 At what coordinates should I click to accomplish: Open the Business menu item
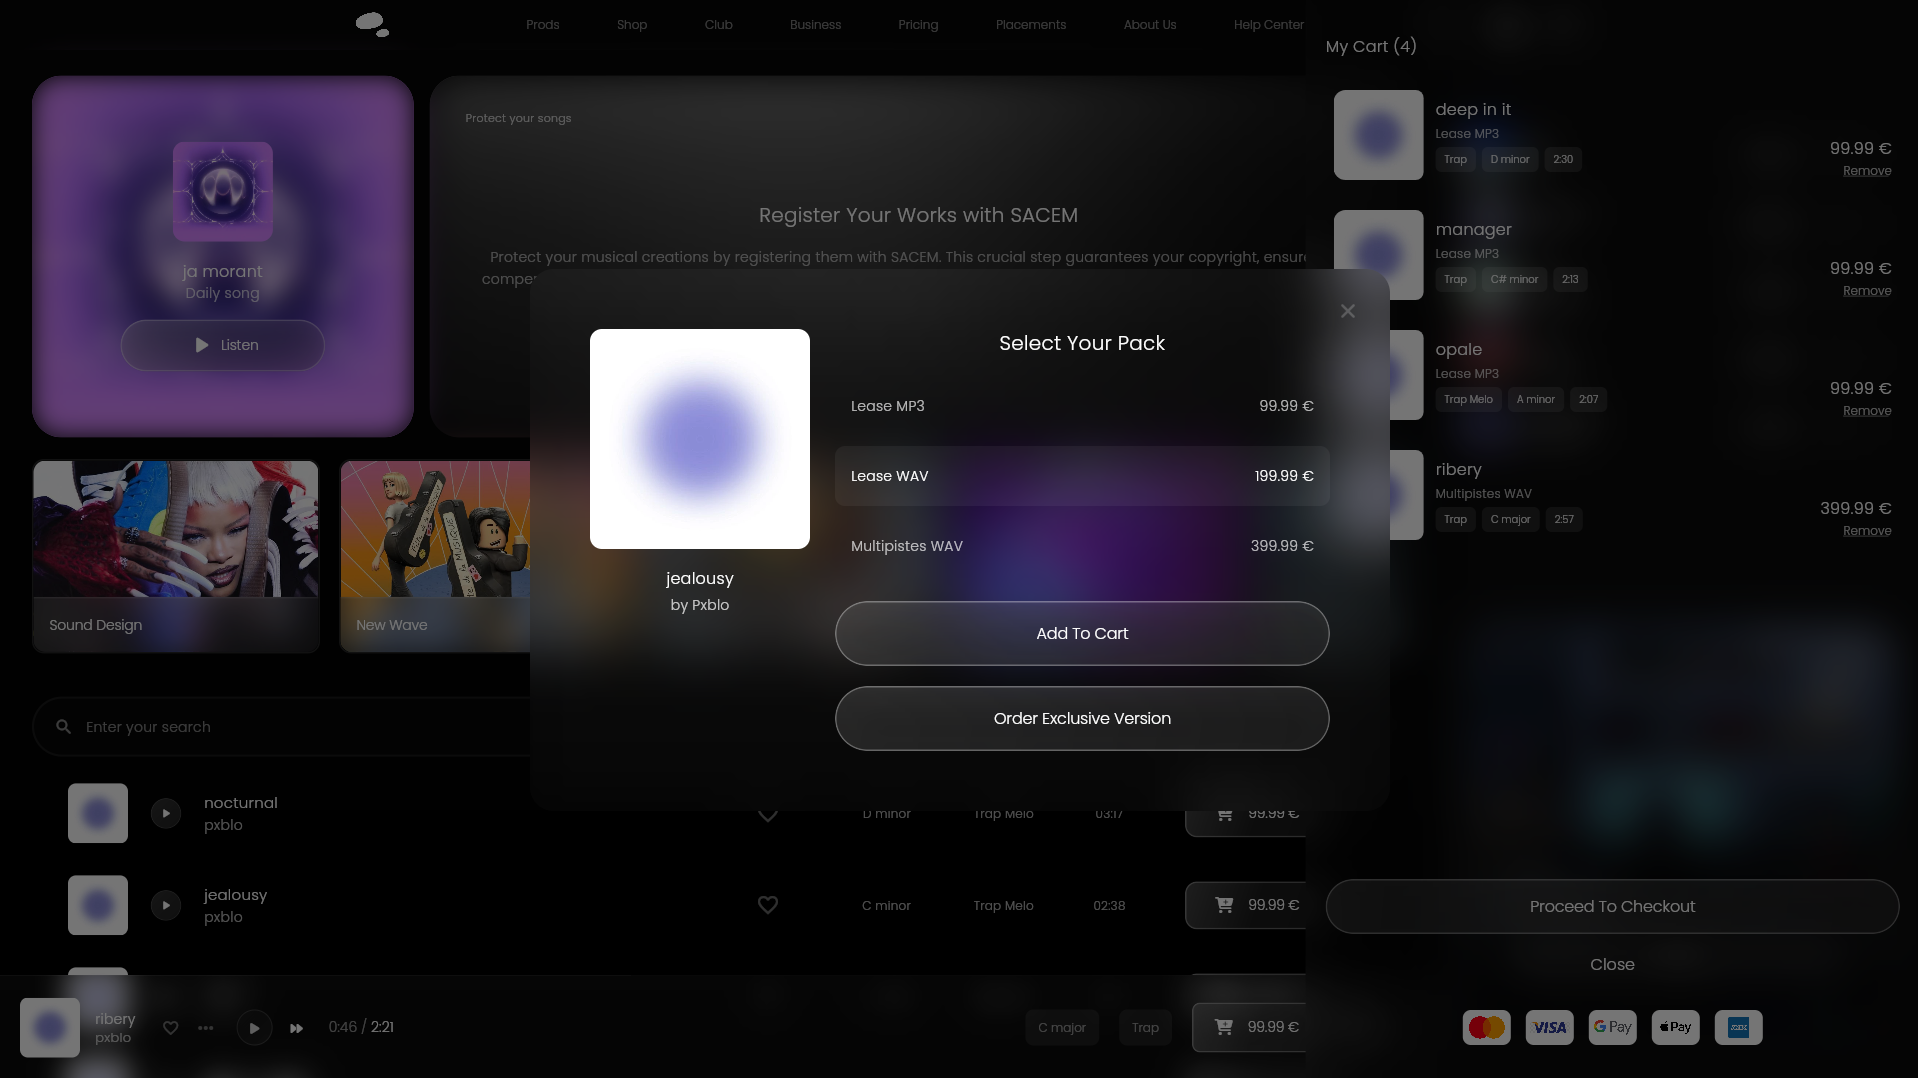click(x=816, y=25)
